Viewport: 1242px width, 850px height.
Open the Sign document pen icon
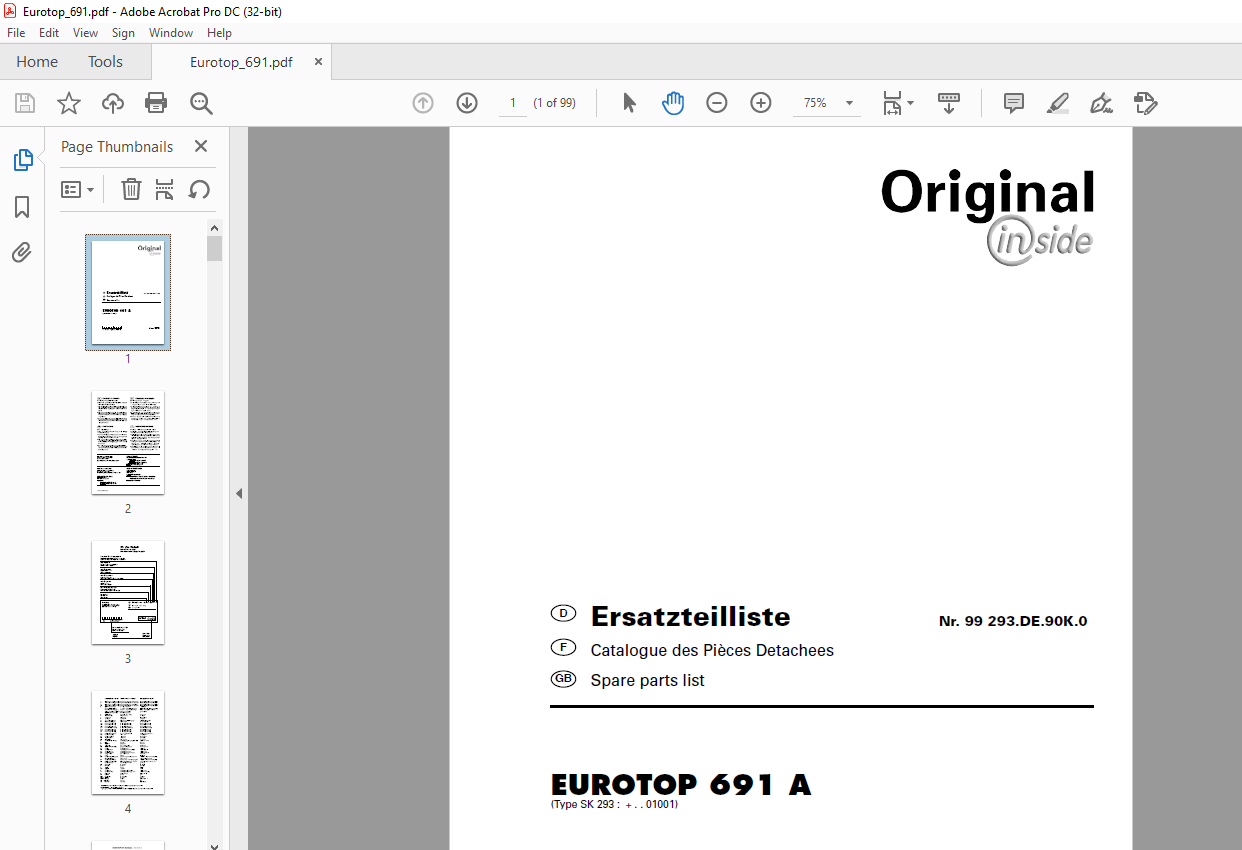(1102, 103)
